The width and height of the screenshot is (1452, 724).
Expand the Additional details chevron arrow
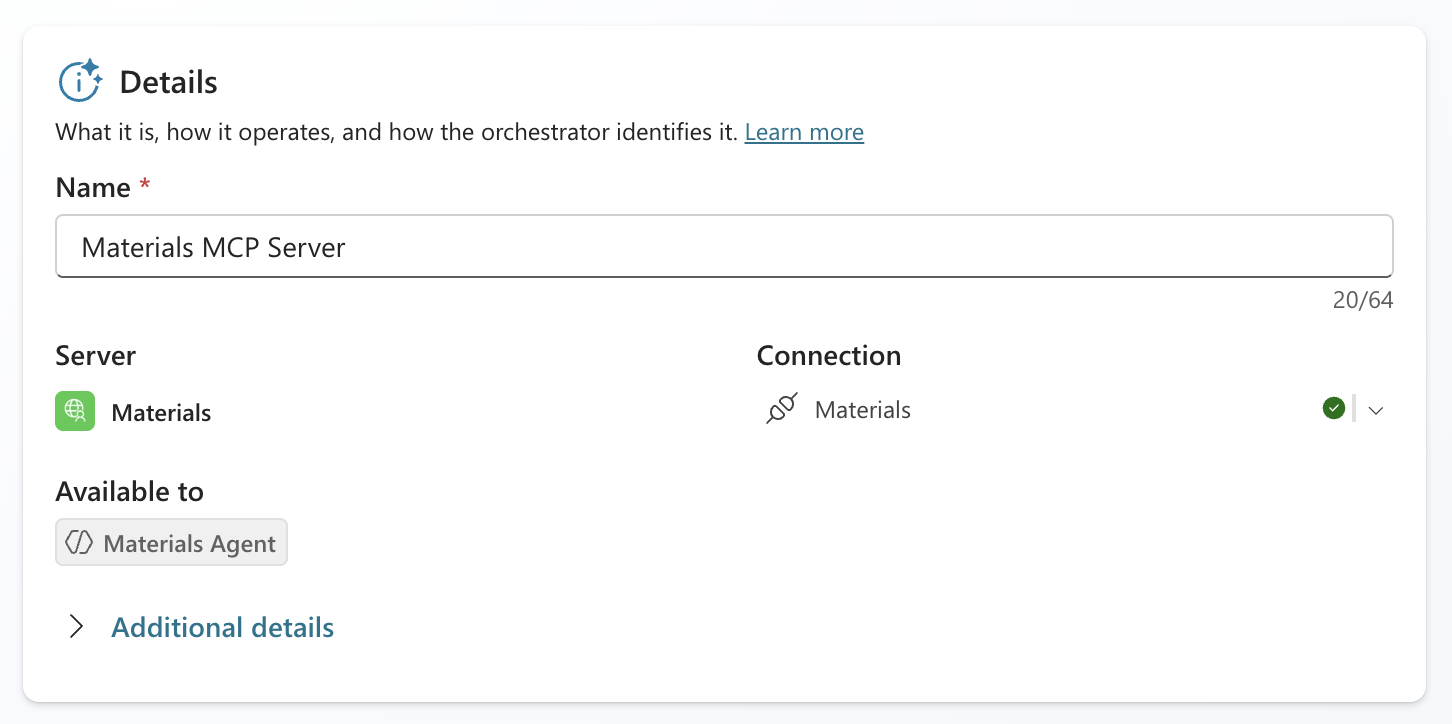point(76,627)
